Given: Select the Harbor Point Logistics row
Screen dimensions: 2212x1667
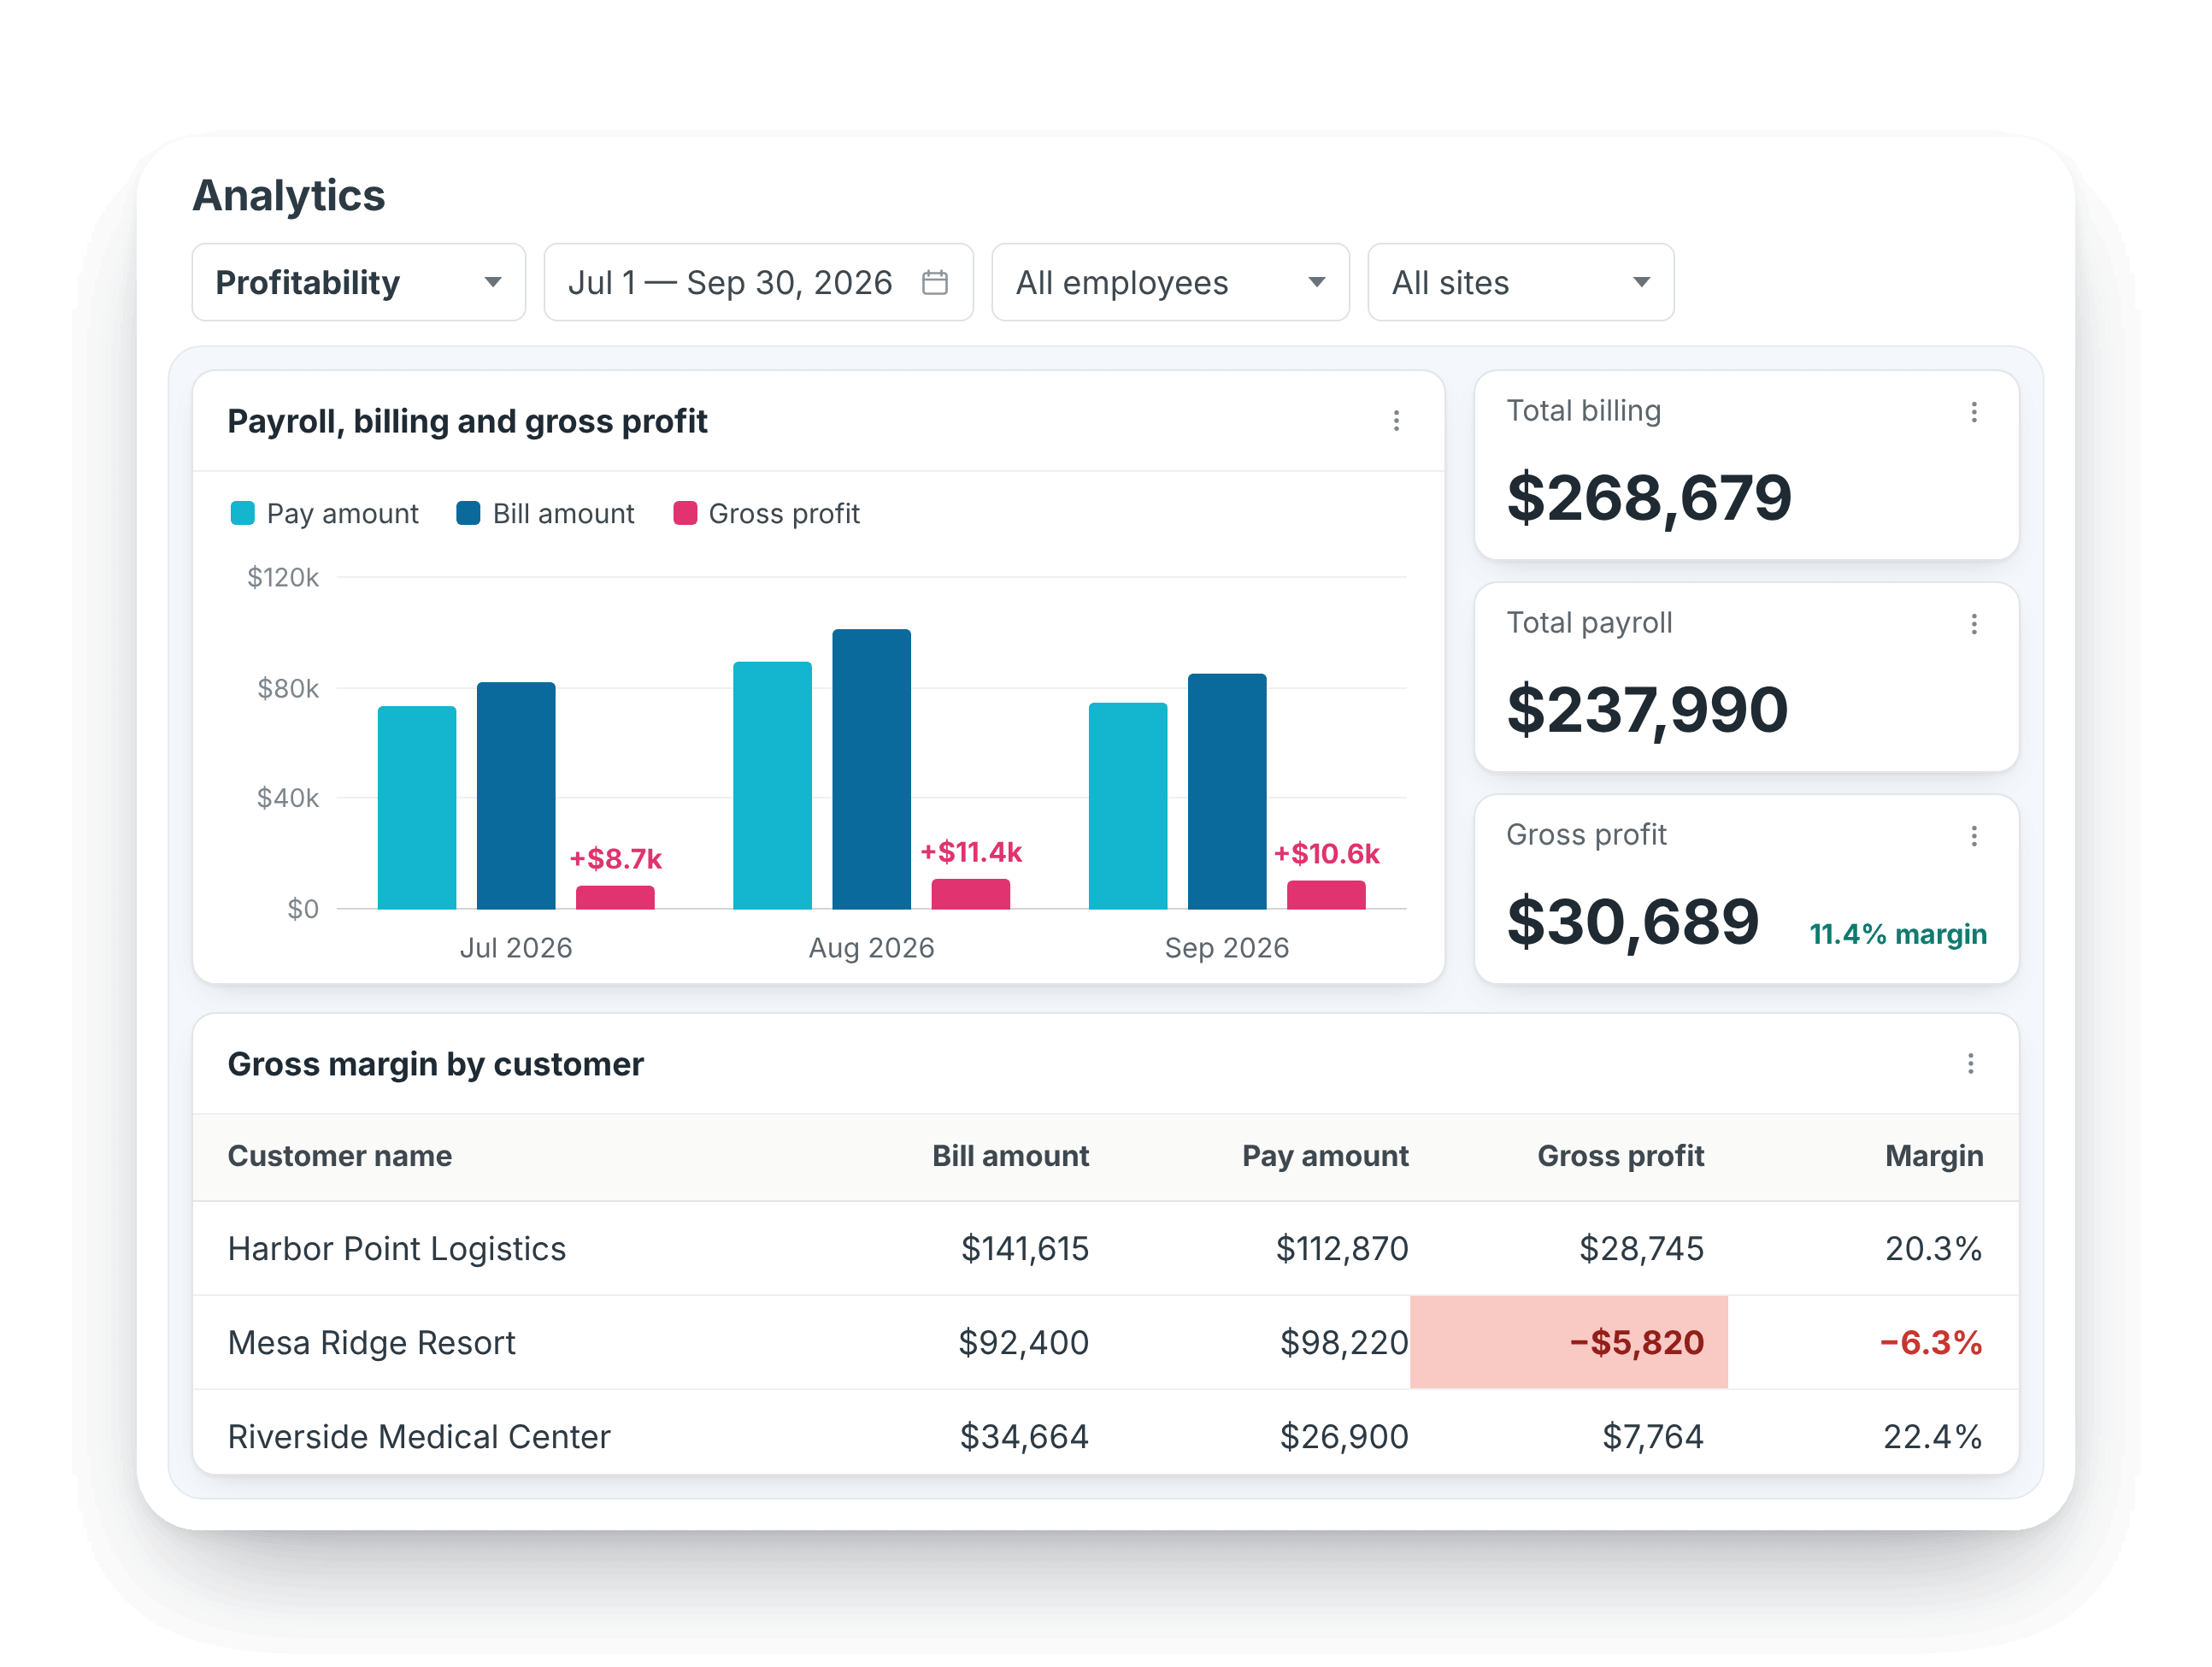Looking at the screenshot, I should pyautogui.click(x=1105, y=1249).
